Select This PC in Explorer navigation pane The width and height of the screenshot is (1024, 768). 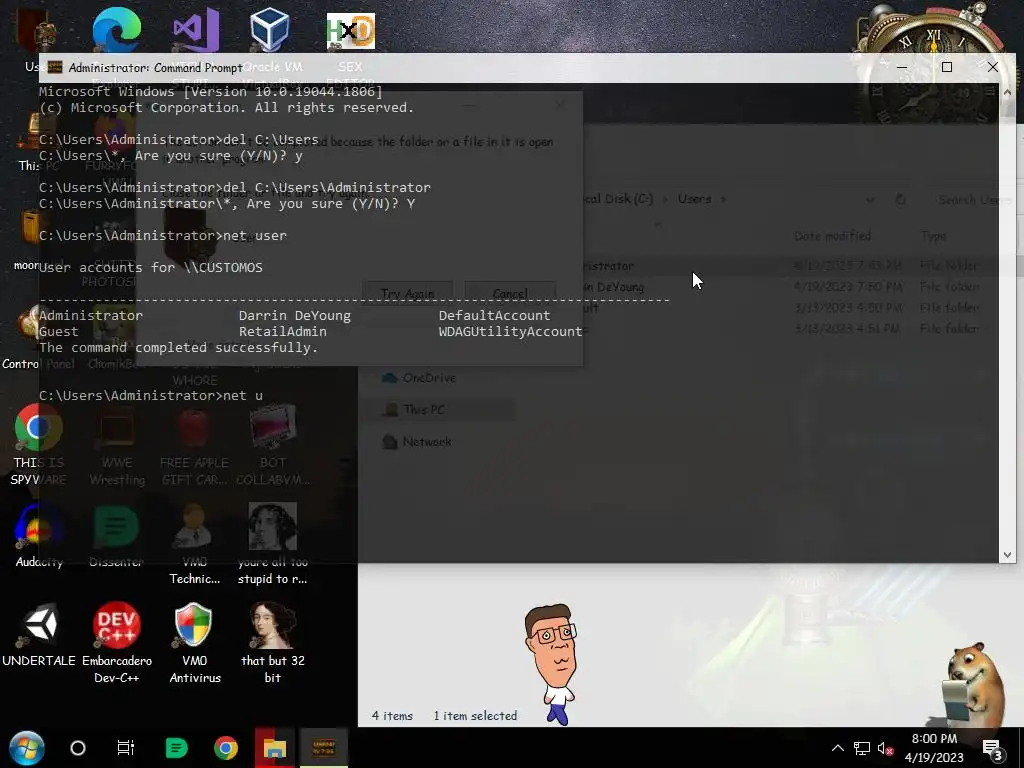[x=423, y=409]
